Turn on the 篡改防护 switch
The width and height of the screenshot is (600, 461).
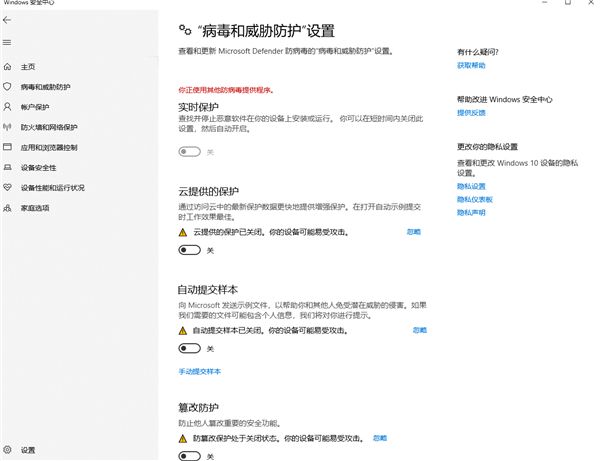click(x=189, y=456)
